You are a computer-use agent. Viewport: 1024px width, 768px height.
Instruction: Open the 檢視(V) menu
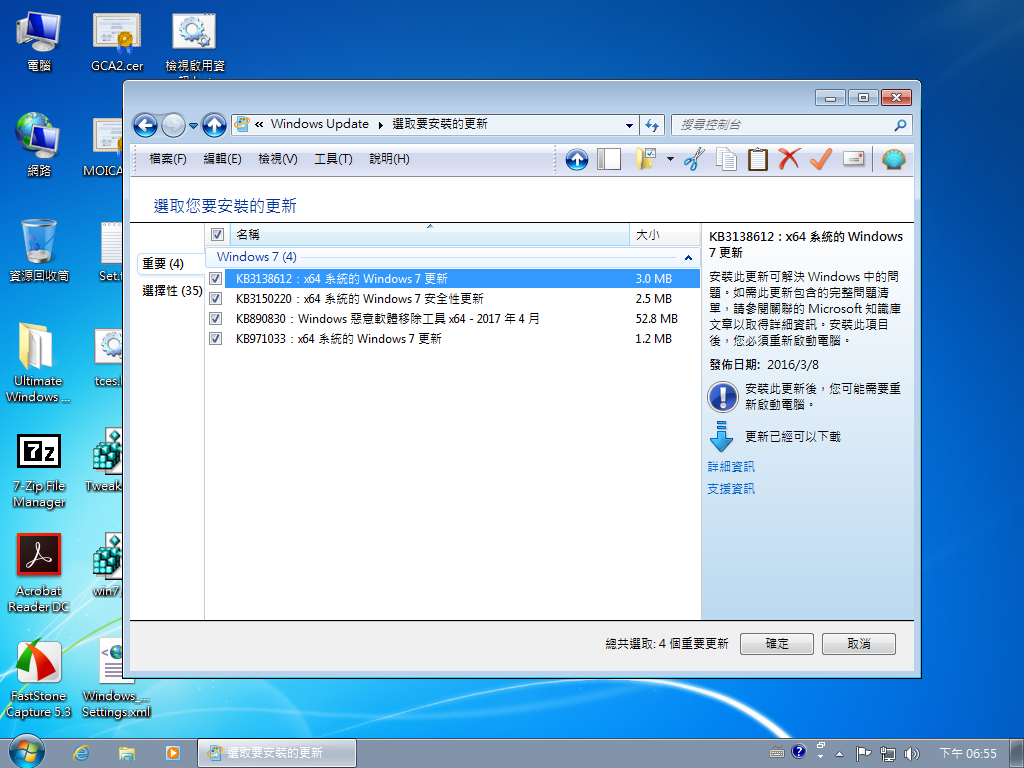click(278, 159)
